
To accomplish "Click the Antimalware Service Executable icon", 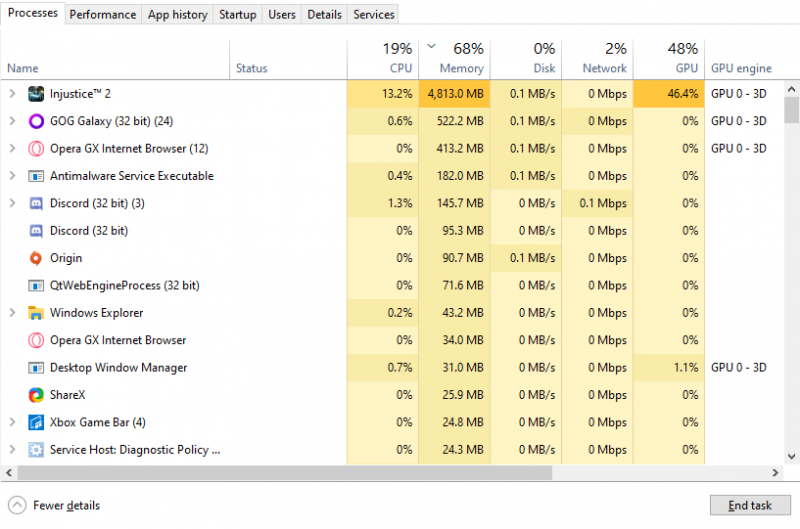I will pyautogui.click(x=36, y=176).
